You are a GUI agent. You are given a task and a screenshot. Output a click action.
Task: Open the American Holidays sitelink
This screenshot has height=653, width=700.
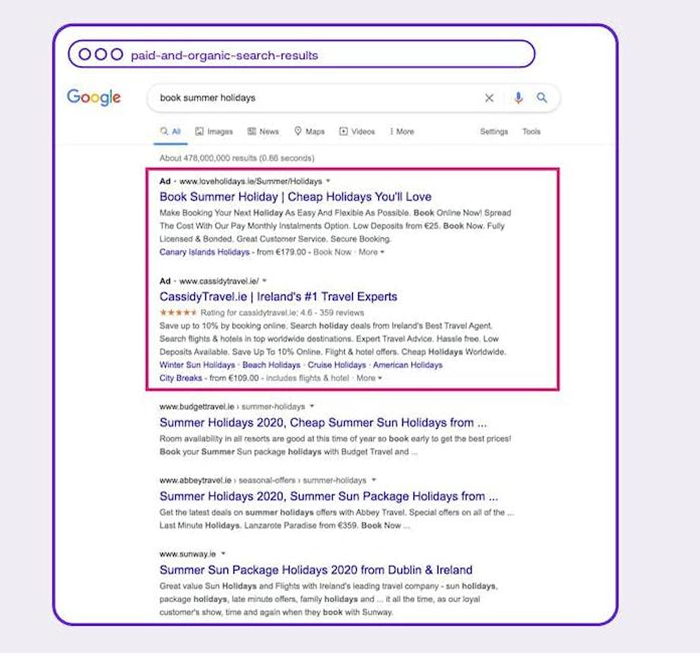tap(408, 365)
